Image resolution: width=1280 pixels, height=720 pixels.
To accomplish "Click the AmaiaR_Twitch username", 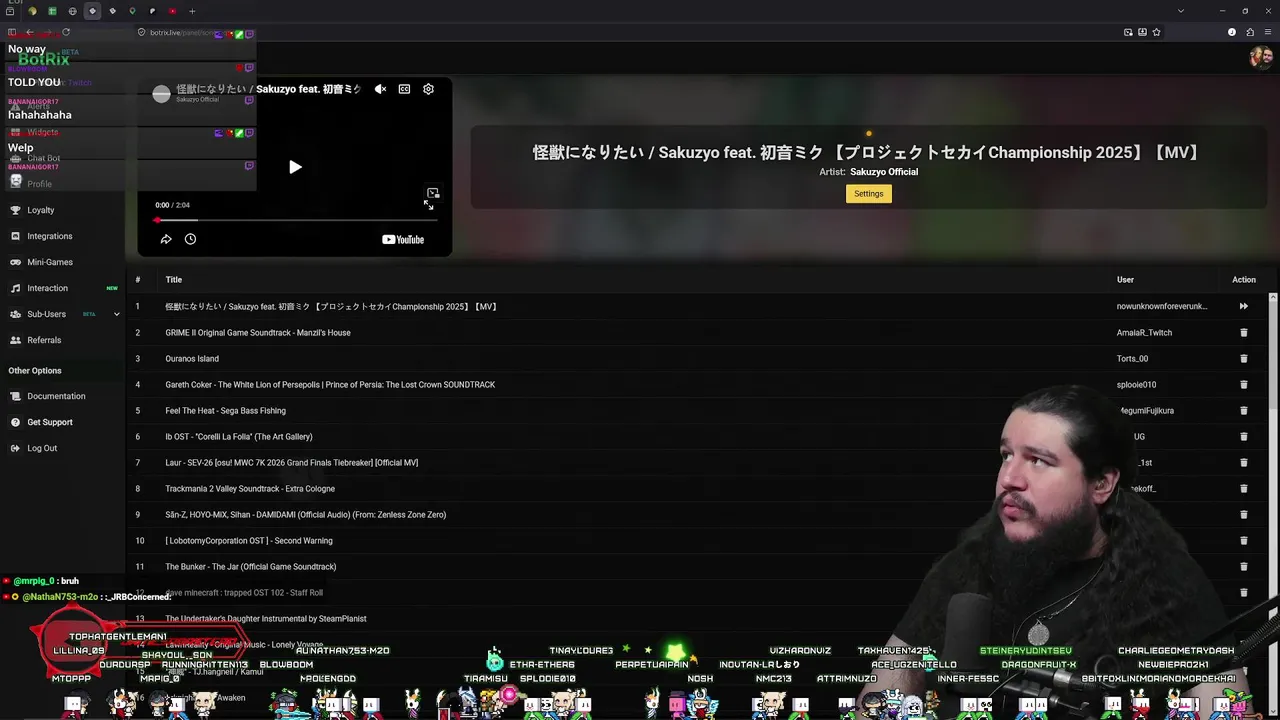I will coord(1144,332).
